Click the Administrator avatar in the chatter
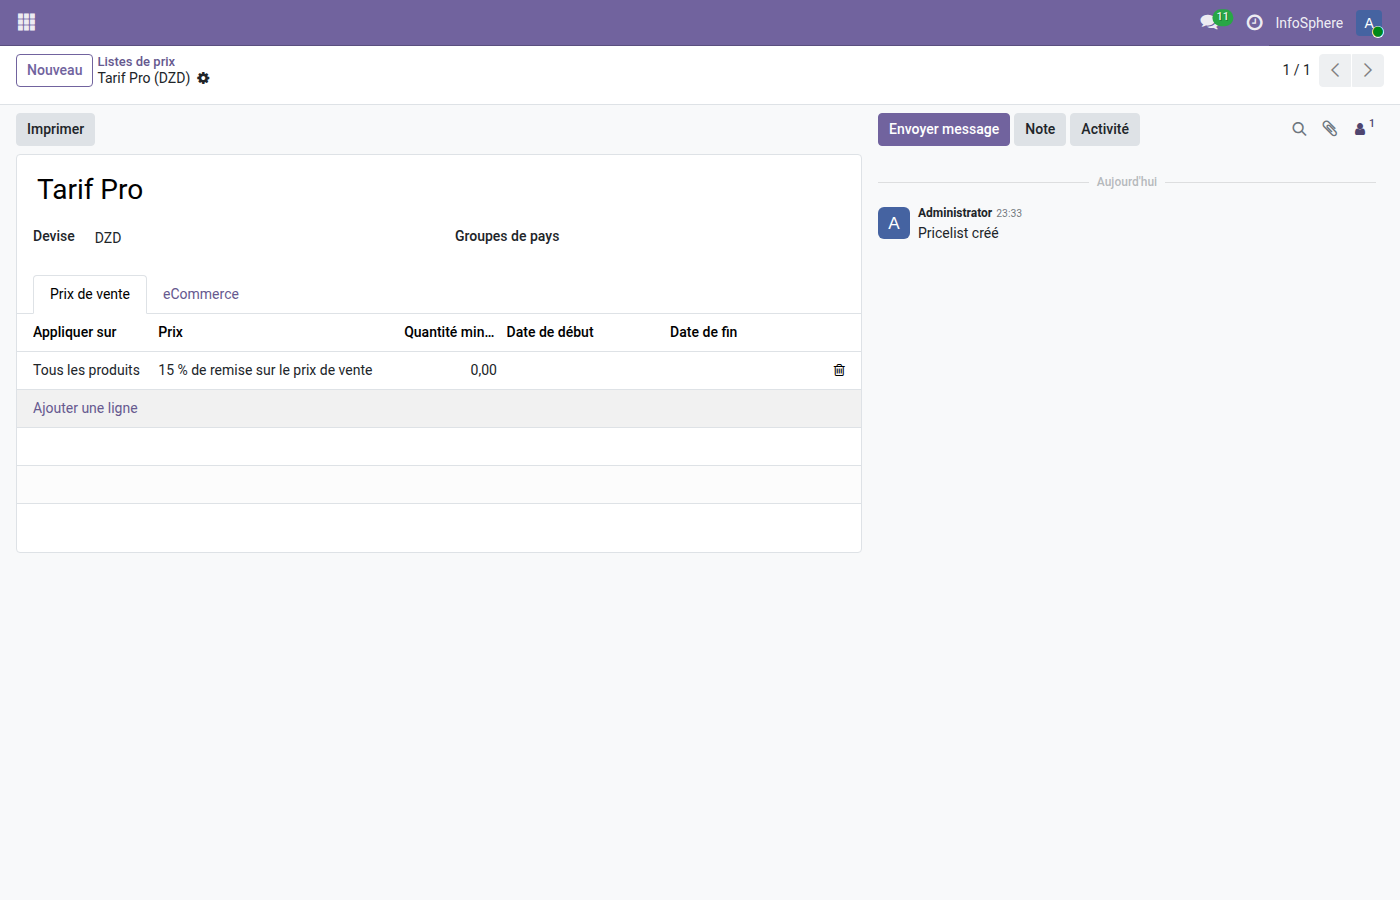The height and width of the screenshot is (900, 1400). coord(893,223)
